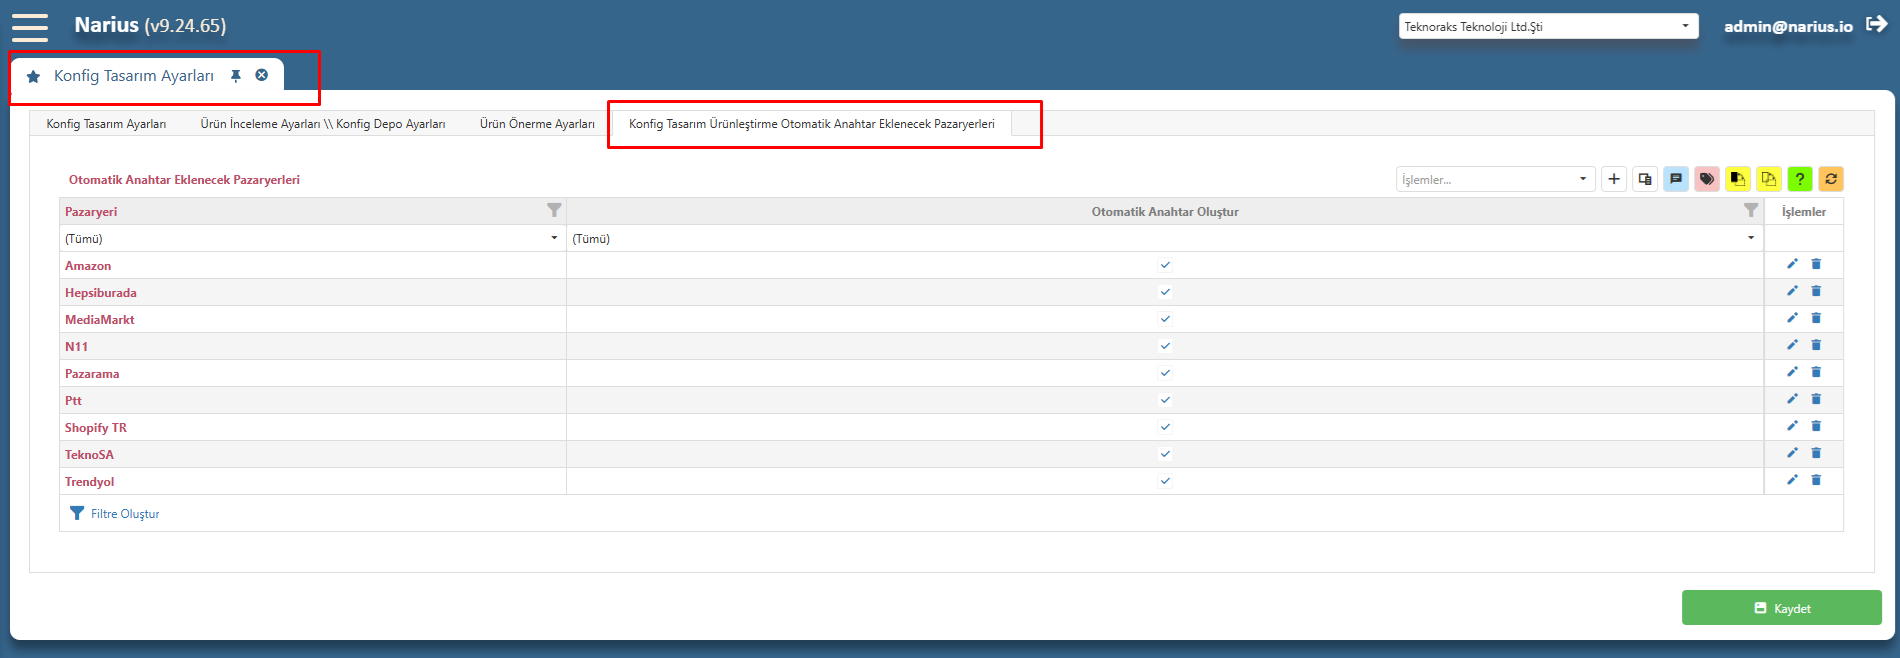
Task: Switch to Konfig Tasarım Ayarları sub-tab
Action: click(x=106, y=124)
